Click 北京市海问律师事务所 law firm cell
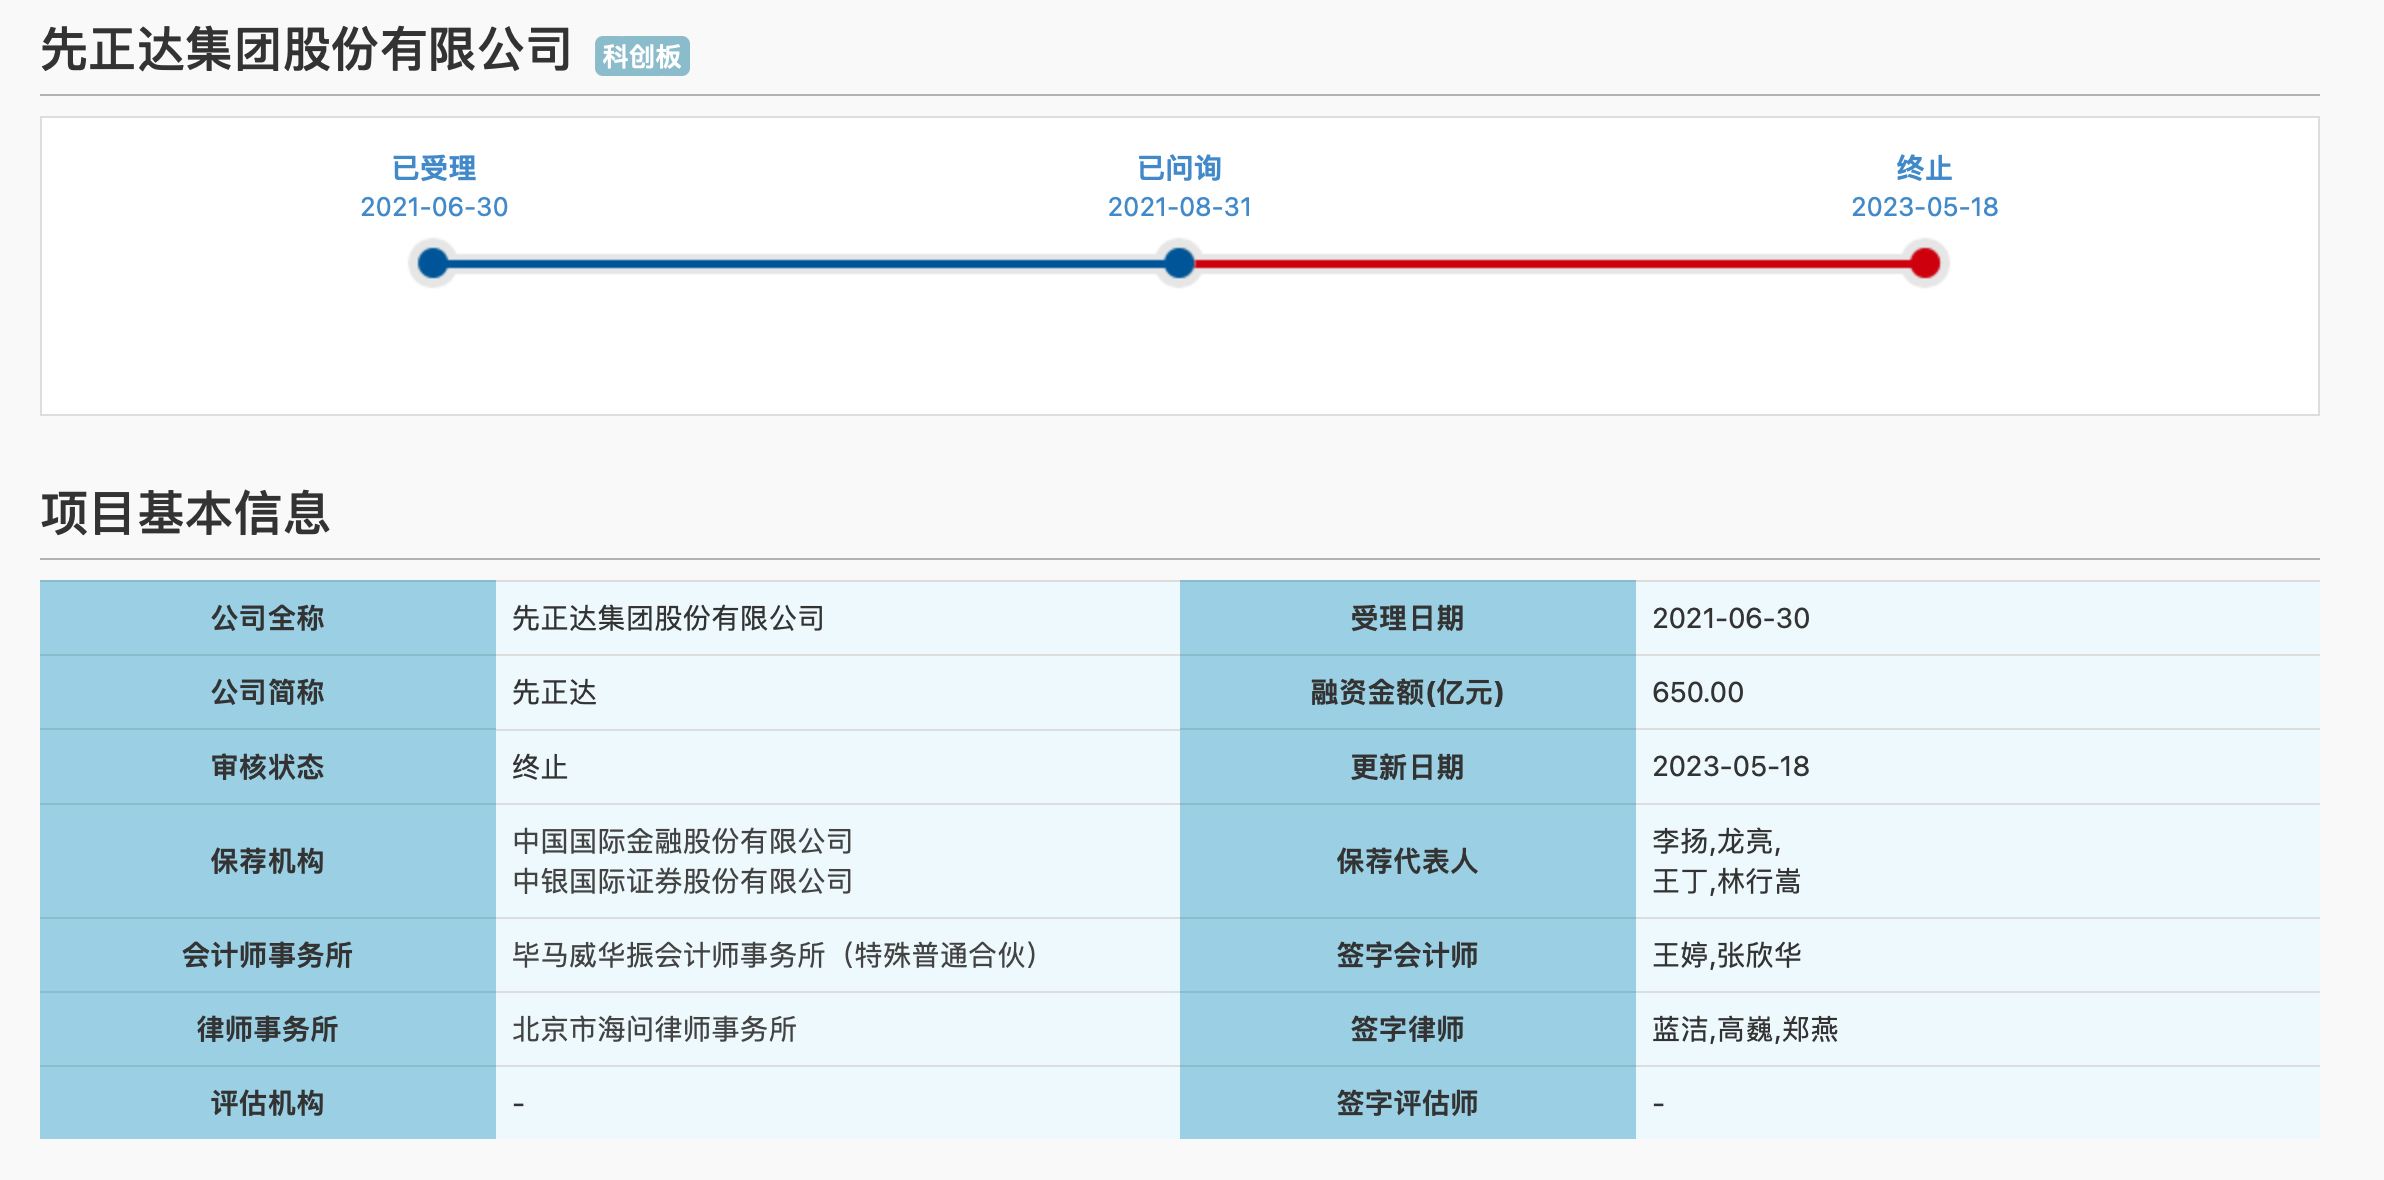The image size is (2384, 1180). pyautogui.click(x=654, y=1029)
